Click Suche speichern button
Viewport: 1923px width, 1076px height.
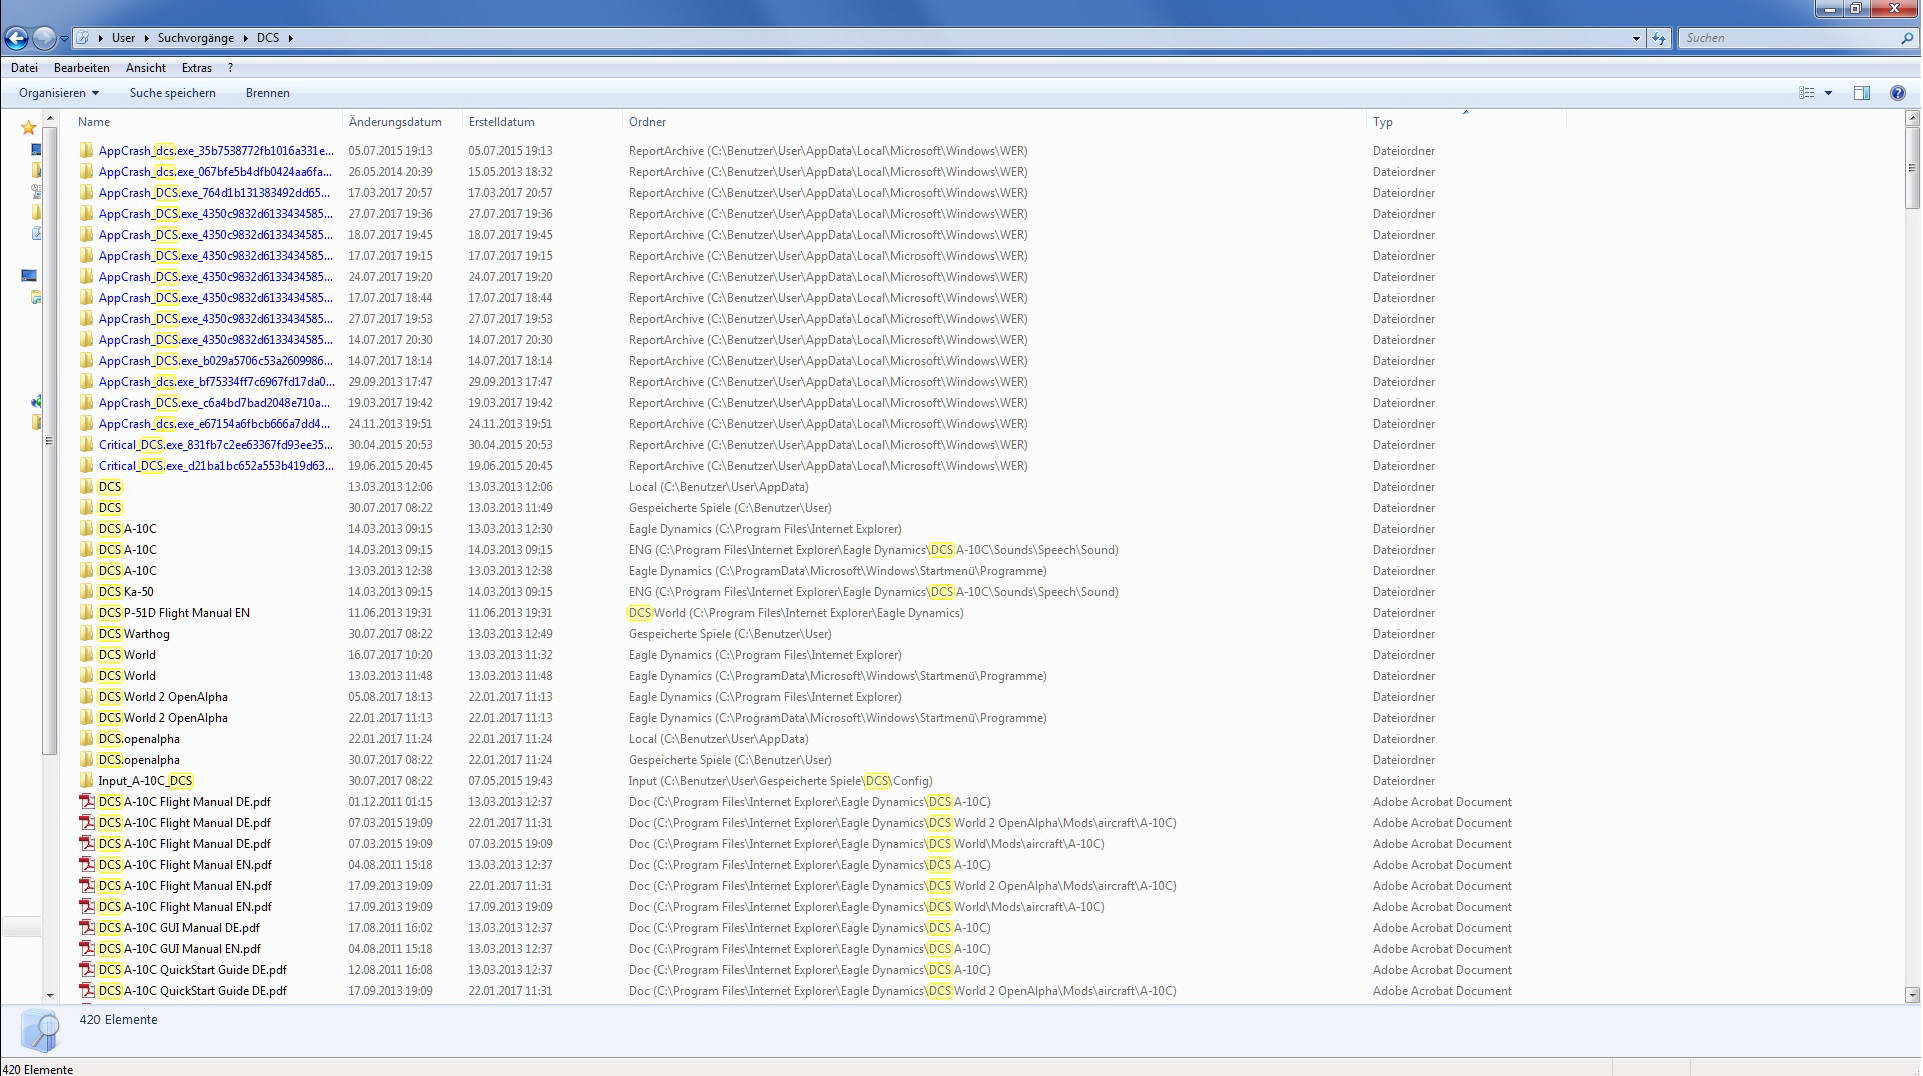pyautogui.click(x=172, y=93)
